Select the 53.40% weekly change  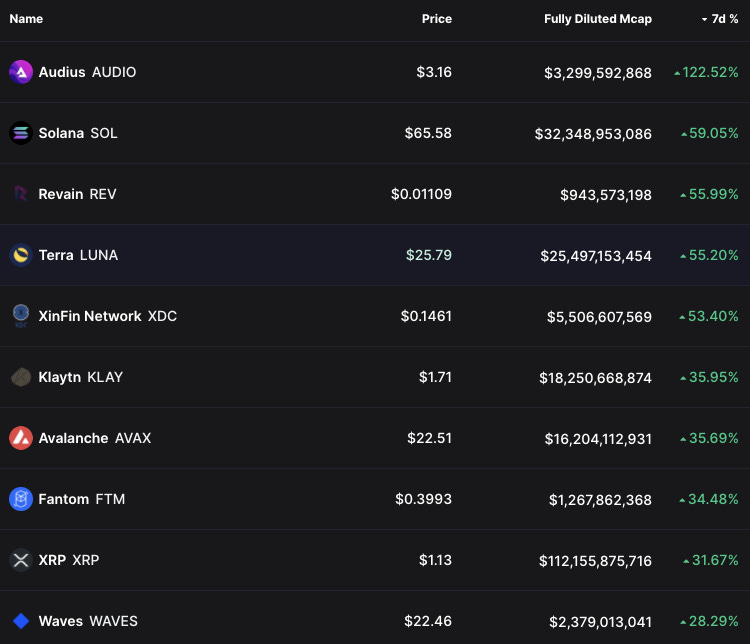pos(709,316)
